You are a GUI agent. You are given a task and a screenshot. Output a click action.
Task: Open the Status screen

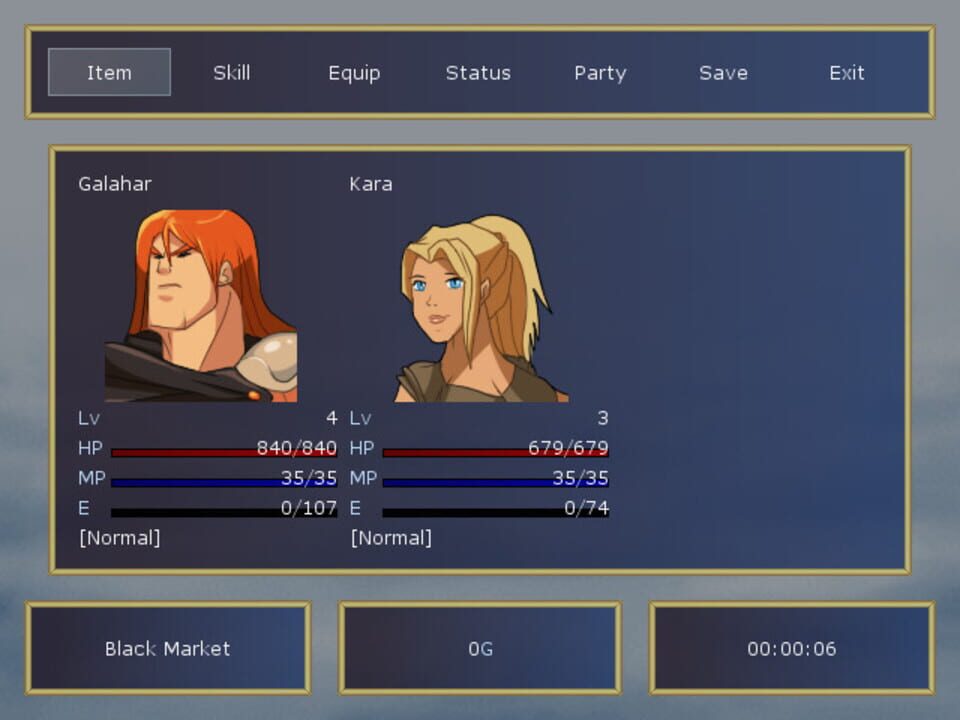click(478, 72)
